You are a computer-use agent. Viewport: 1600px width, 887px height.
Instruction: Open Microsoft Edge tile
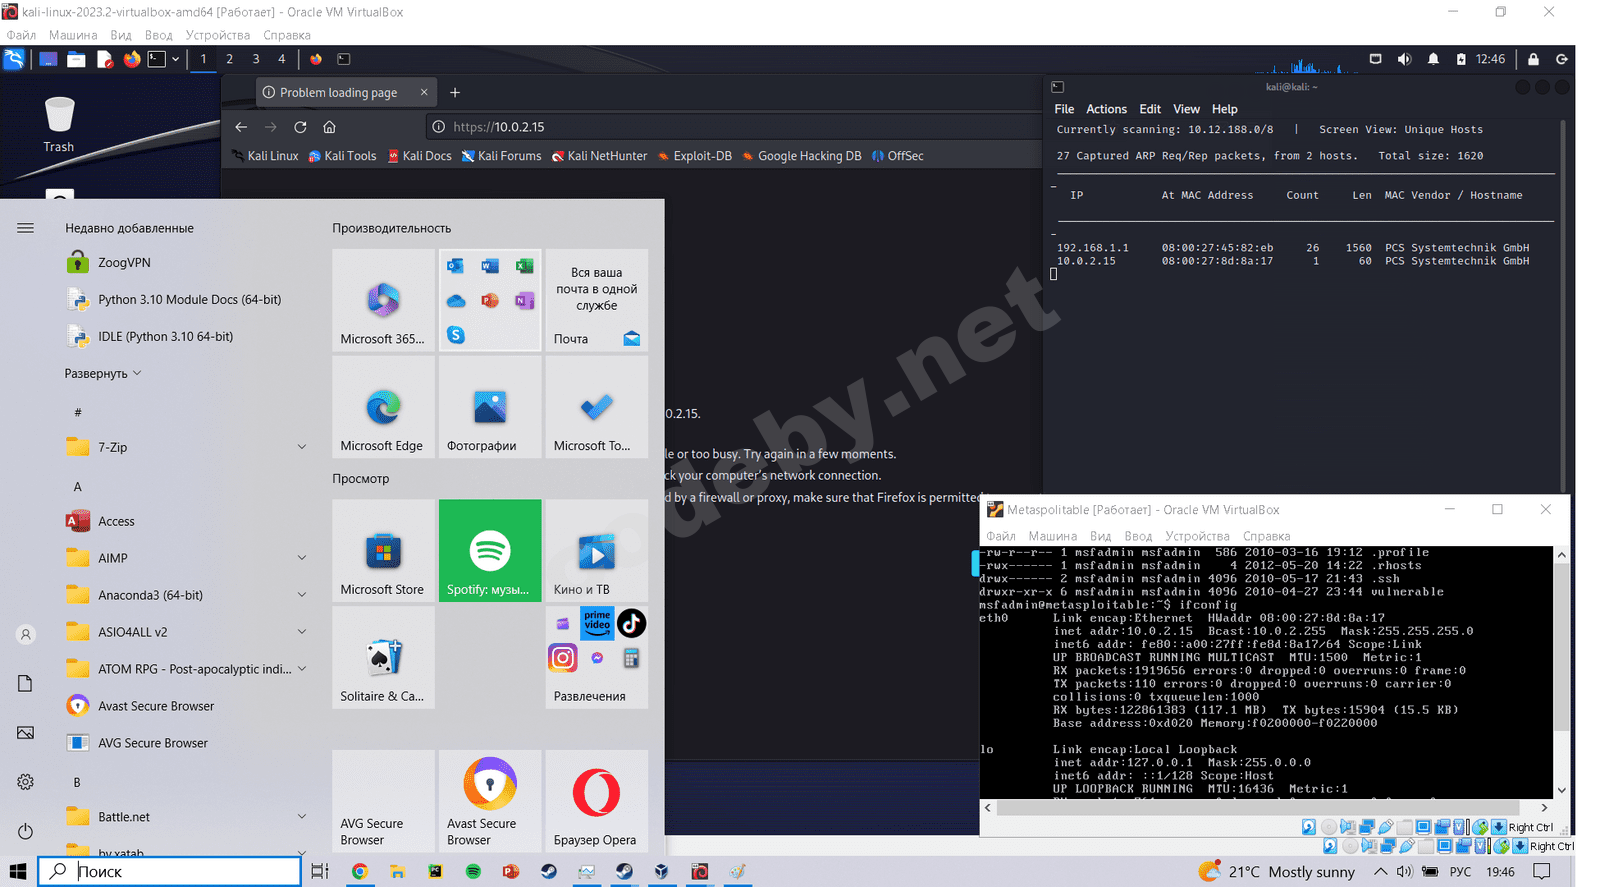383,408
